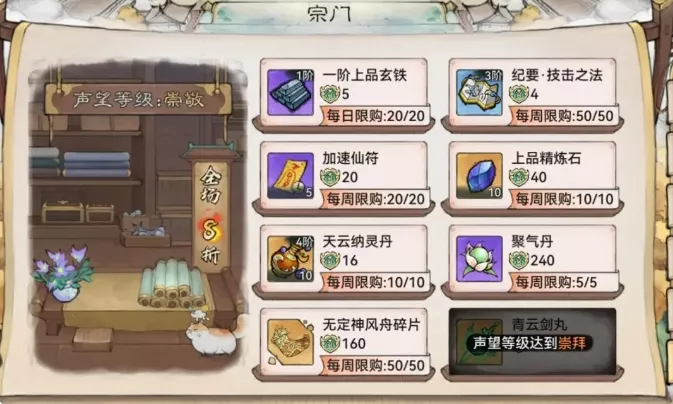This screenshot has width=673, height=404.
Task: Click the 每日限购:20/20 limit label
Action: pos(376,116)
